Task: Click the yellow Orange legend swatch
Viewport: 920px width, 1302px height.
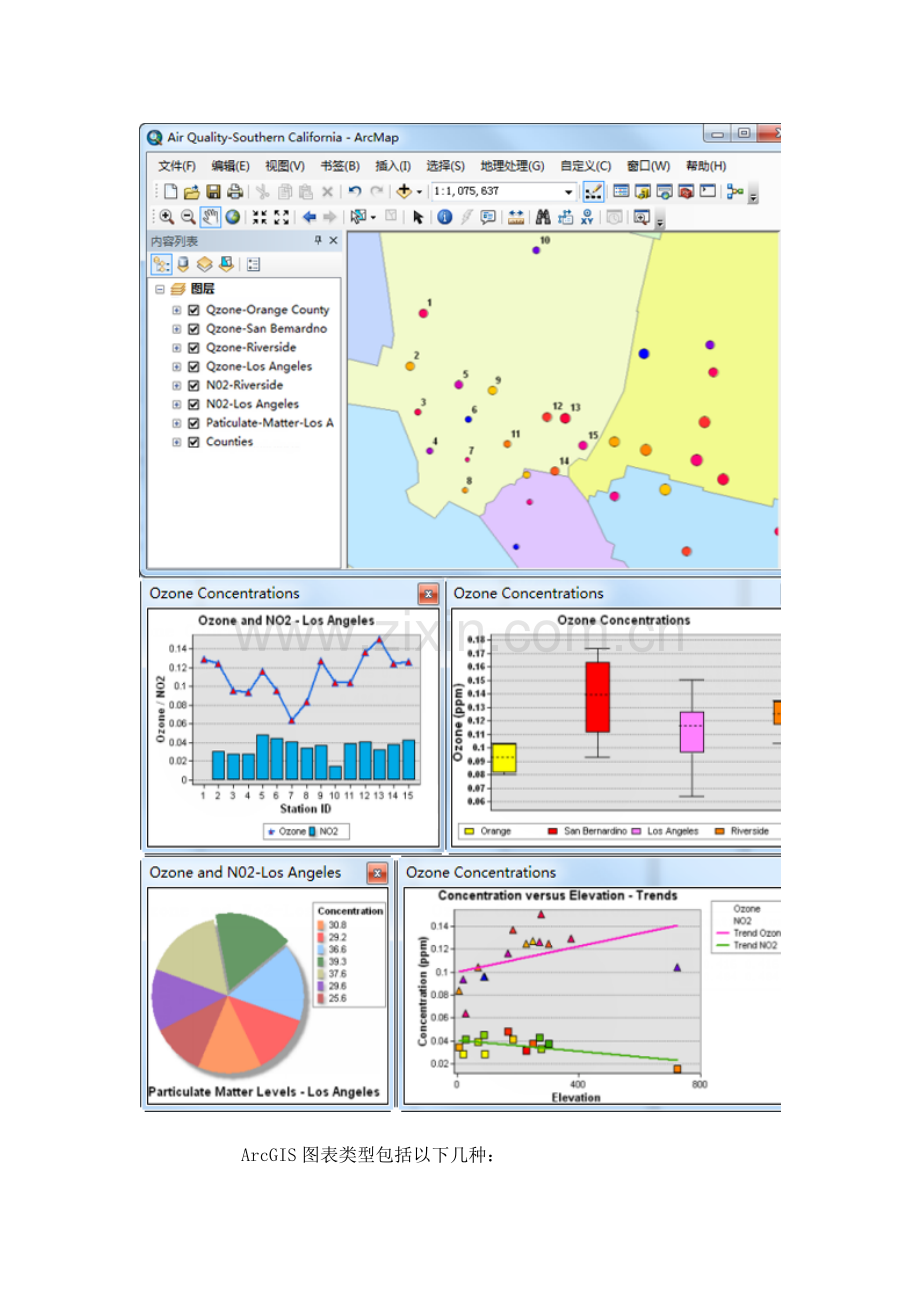Action: point(468,831)
